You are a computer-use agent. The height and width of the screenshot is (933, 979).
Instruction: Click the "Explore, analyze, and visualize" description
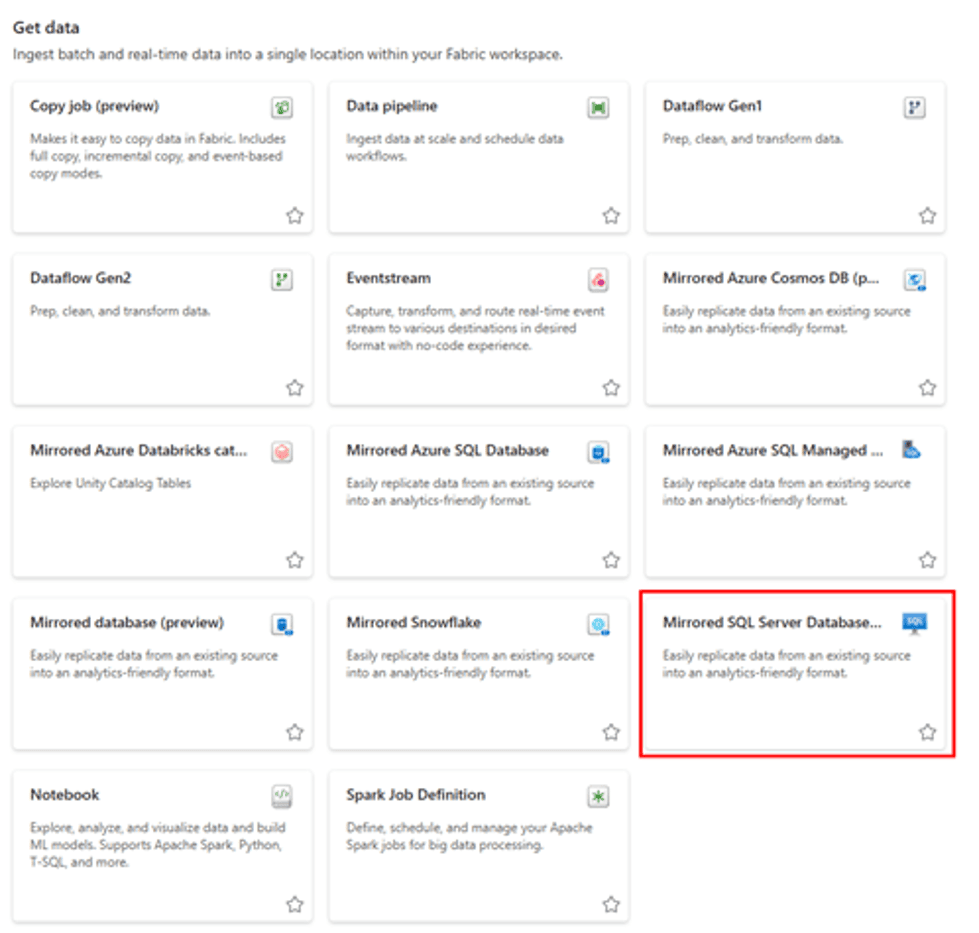(157, 845)
